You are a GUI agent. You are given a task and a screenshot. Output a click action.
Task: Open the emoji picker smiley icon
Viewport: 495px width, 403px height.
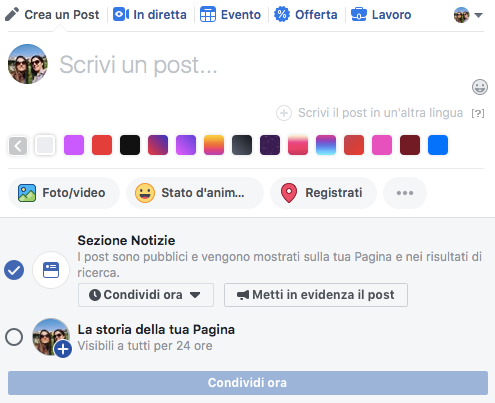480,87
